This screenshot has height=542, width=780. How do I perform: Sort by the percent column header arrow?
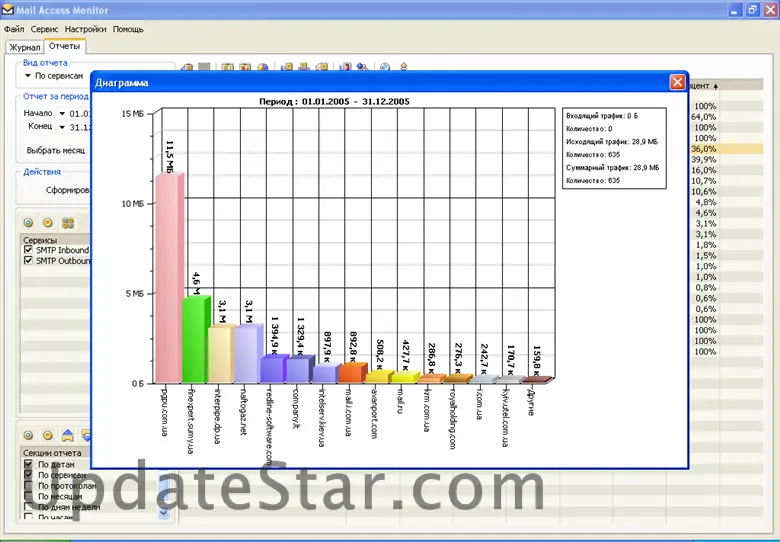point(716,86)
